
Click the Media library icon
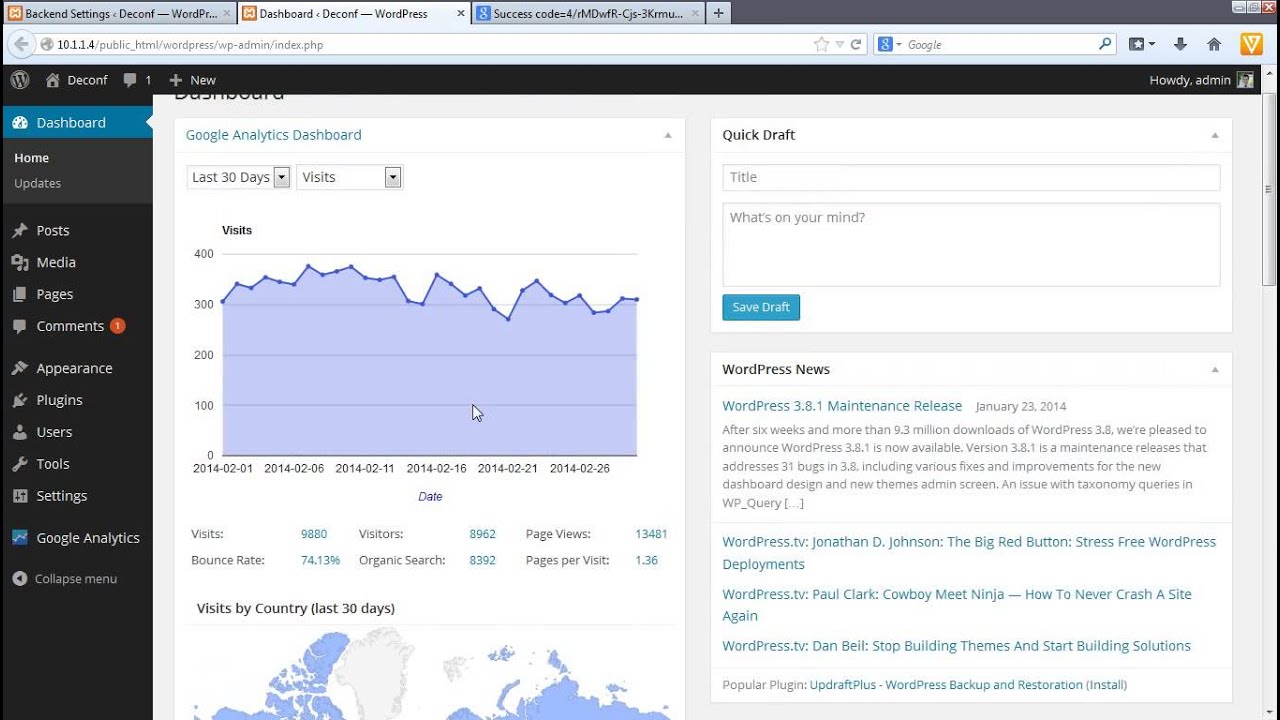tap(20, 262)
